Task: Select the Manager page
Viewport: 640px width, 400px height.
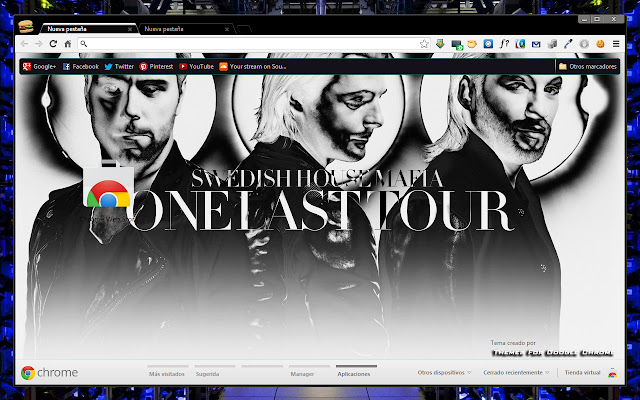Action: click(309, 371)
